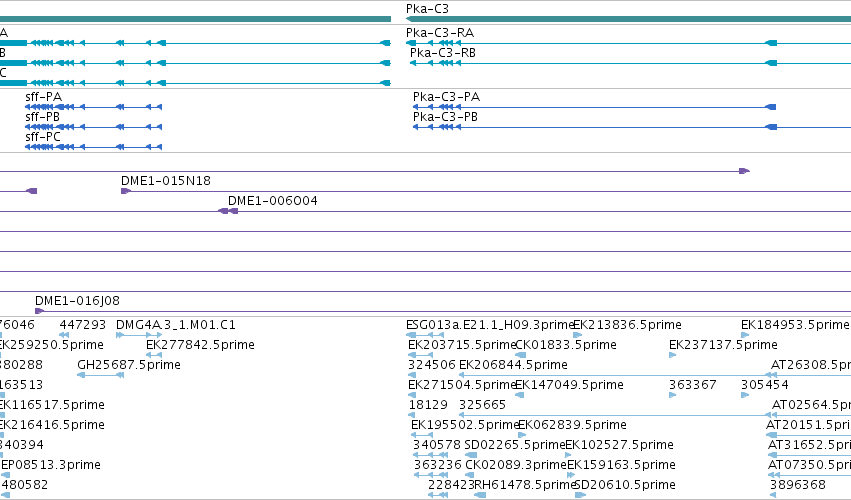Select EST EP08513.3prime
This screenshot has height=500, width=851.
tap(50, 465)
